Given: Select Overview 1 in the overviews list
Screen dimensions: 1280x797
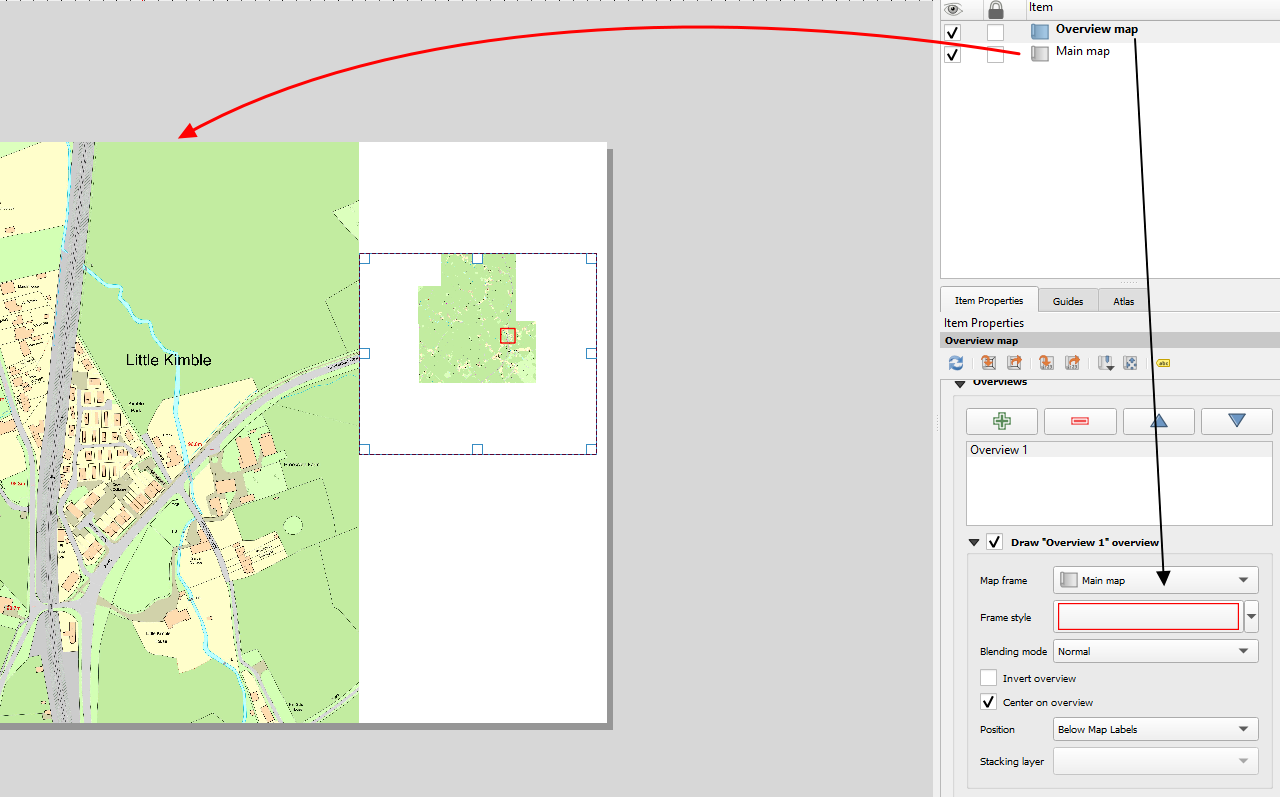Looking at the screenshot, I should (1119, 450).
